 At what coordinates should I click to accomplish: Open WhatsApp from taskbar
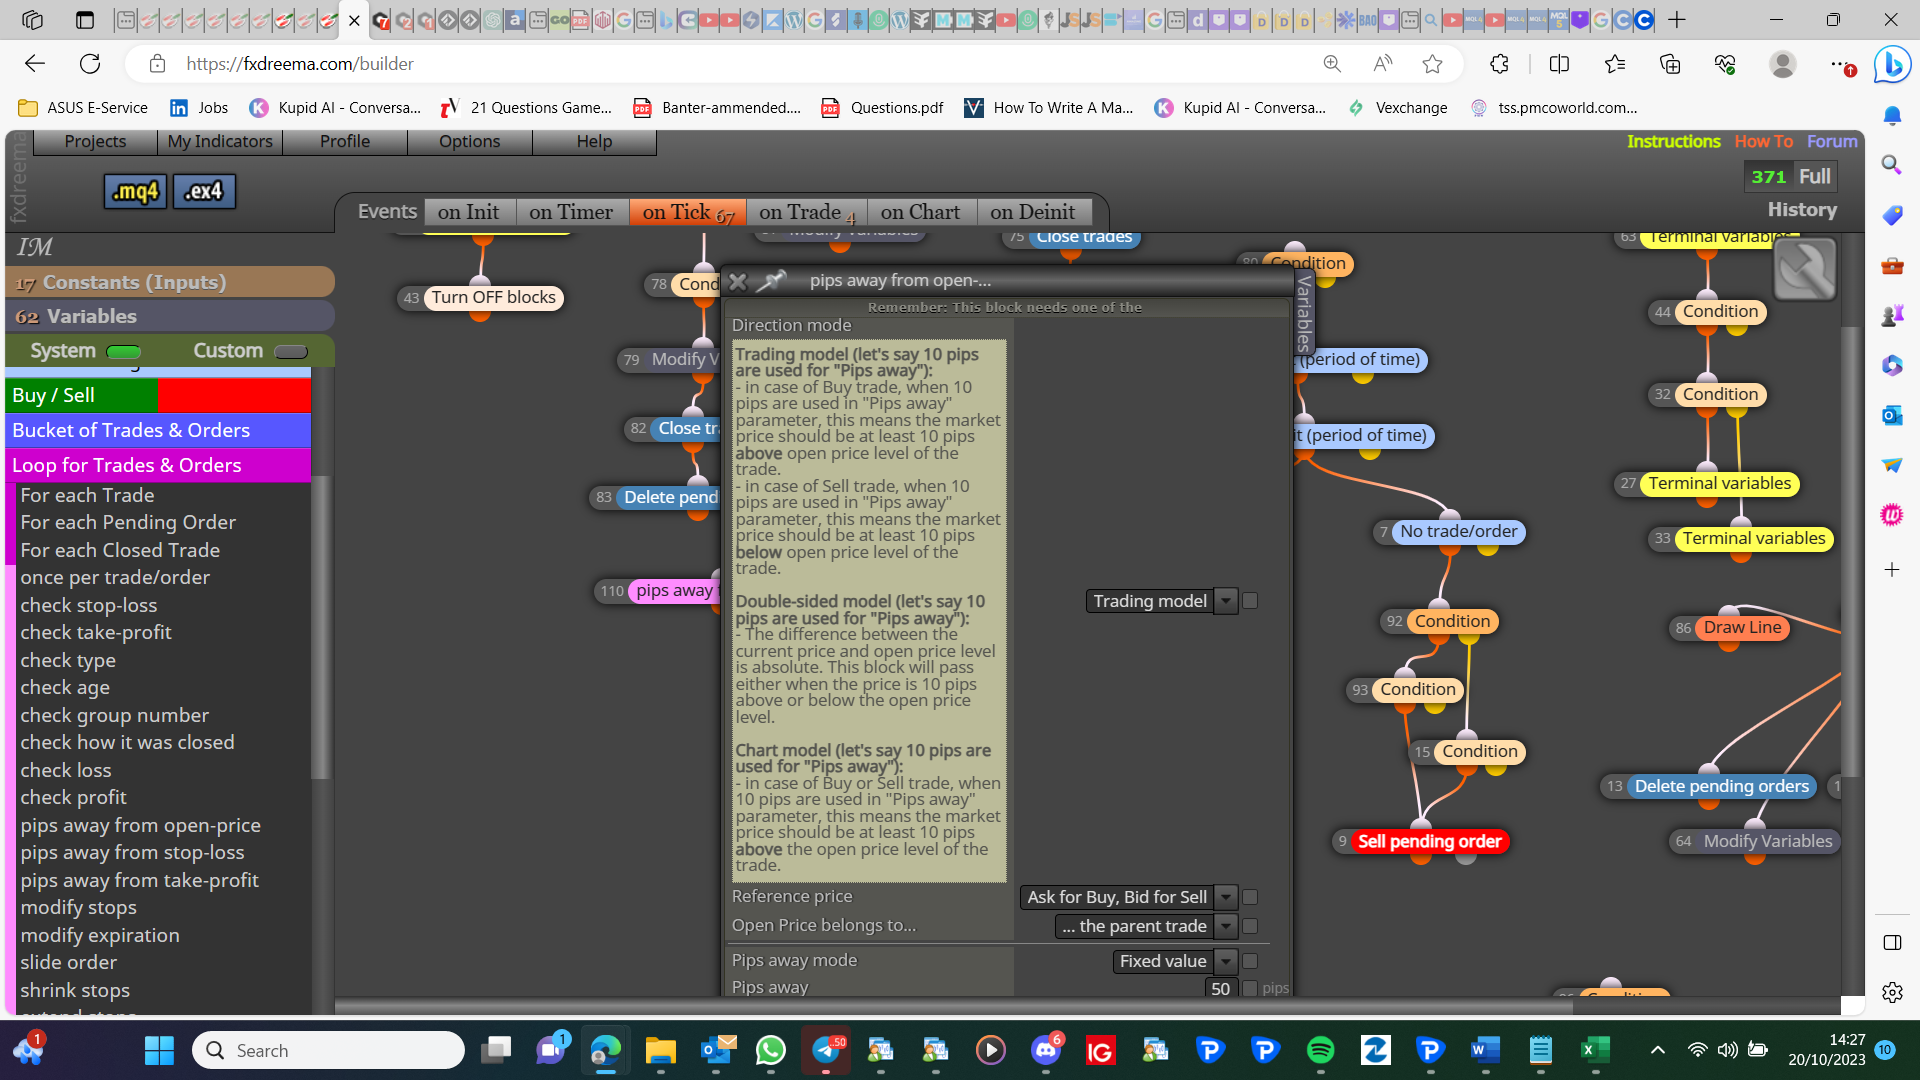click(x=770, y=1050)
